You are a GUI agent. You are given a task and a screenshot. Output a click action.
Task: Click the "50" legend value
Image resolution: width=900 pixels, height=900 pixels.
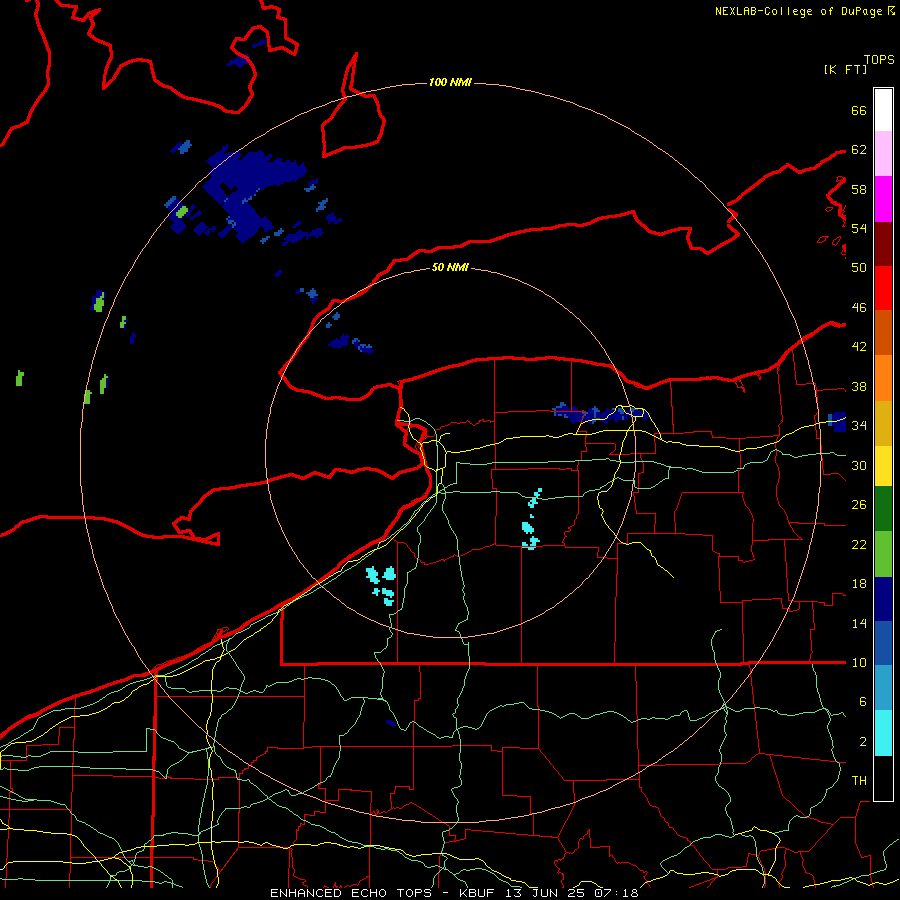859,267
